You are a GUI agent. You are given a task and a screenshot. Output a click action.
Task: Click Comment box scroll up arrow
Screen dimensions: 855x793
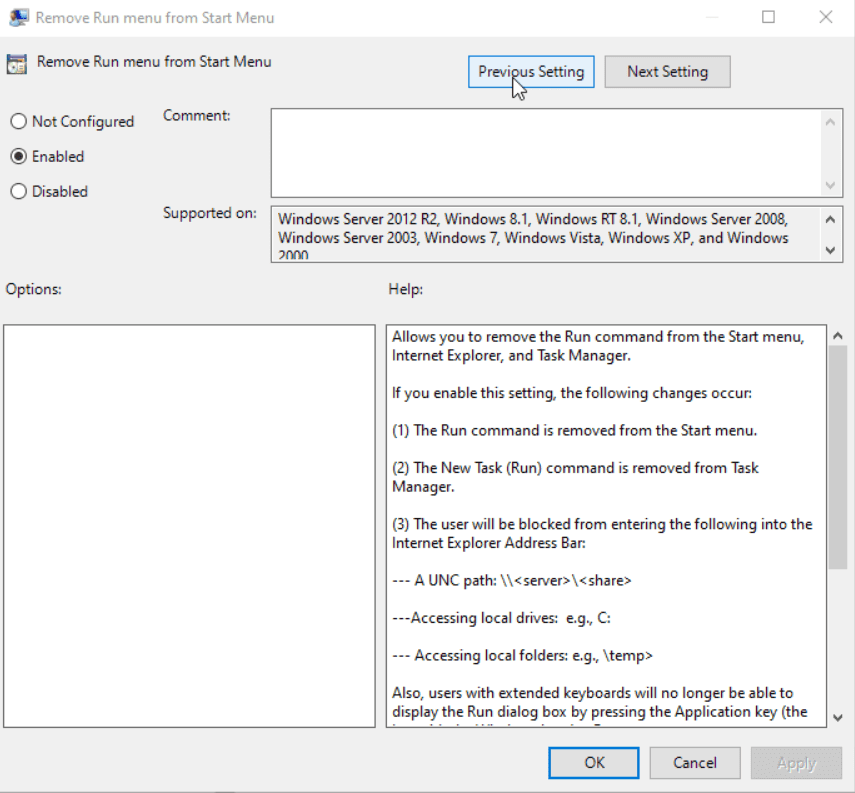click(830, 122)
